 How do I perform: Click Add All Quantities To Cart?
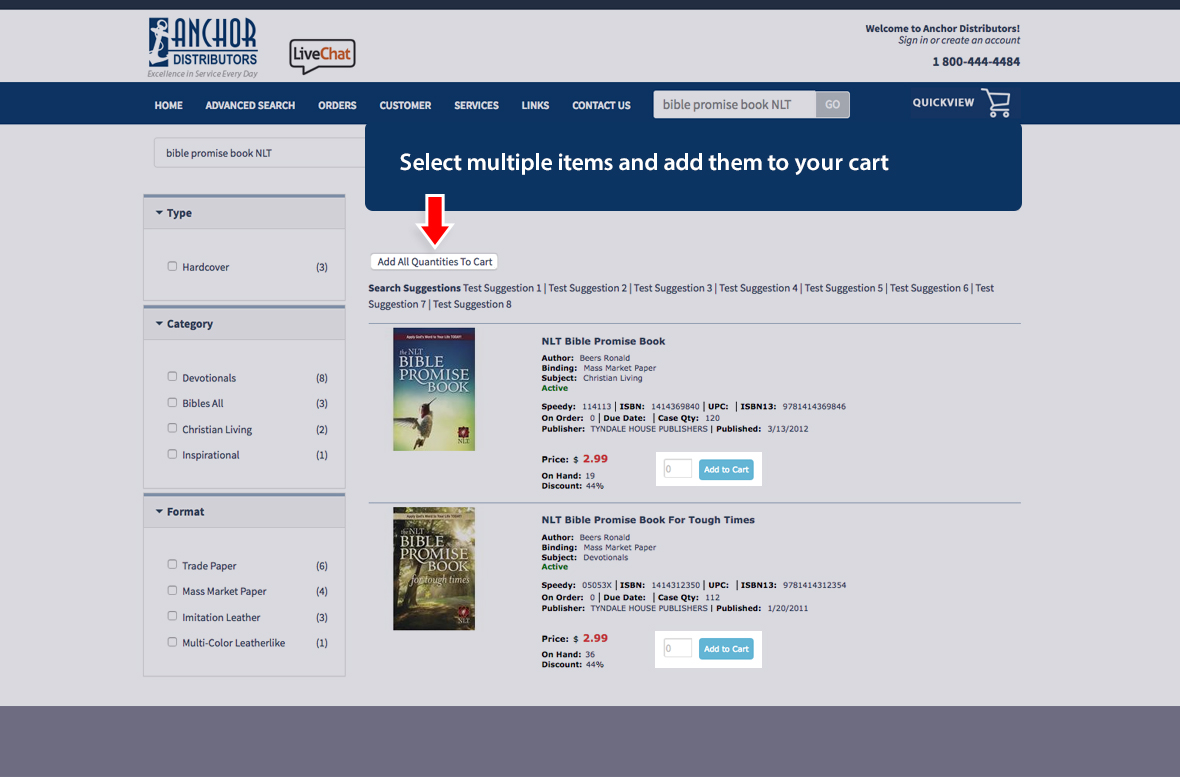click(434, 262)
